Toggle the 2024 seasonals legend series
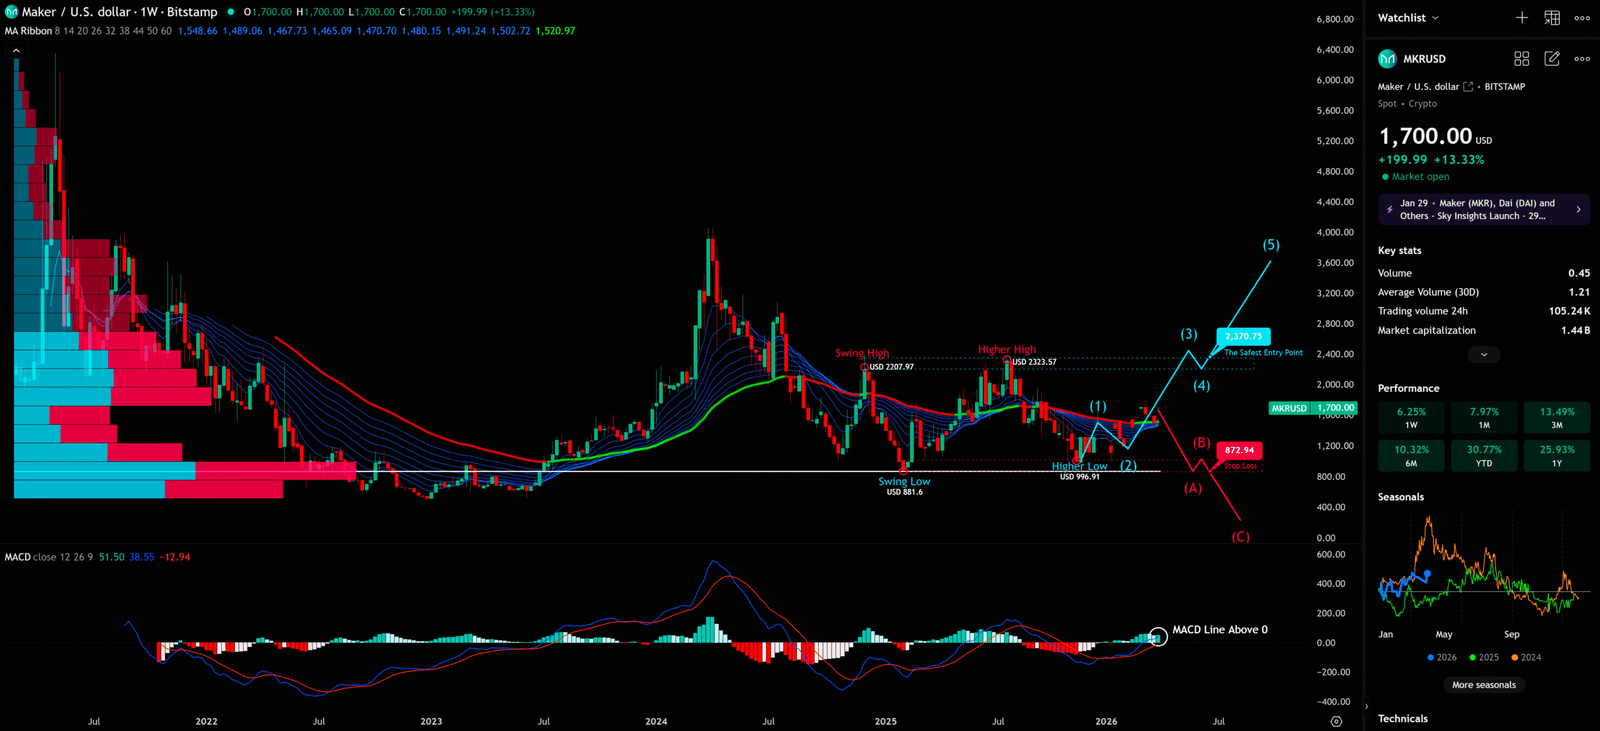This screenshot has height=731, width=1600. (x=1526, y=658)
